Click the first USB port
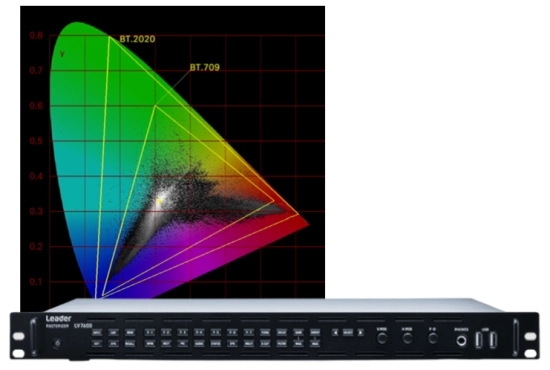 click(x=478, y=340)
